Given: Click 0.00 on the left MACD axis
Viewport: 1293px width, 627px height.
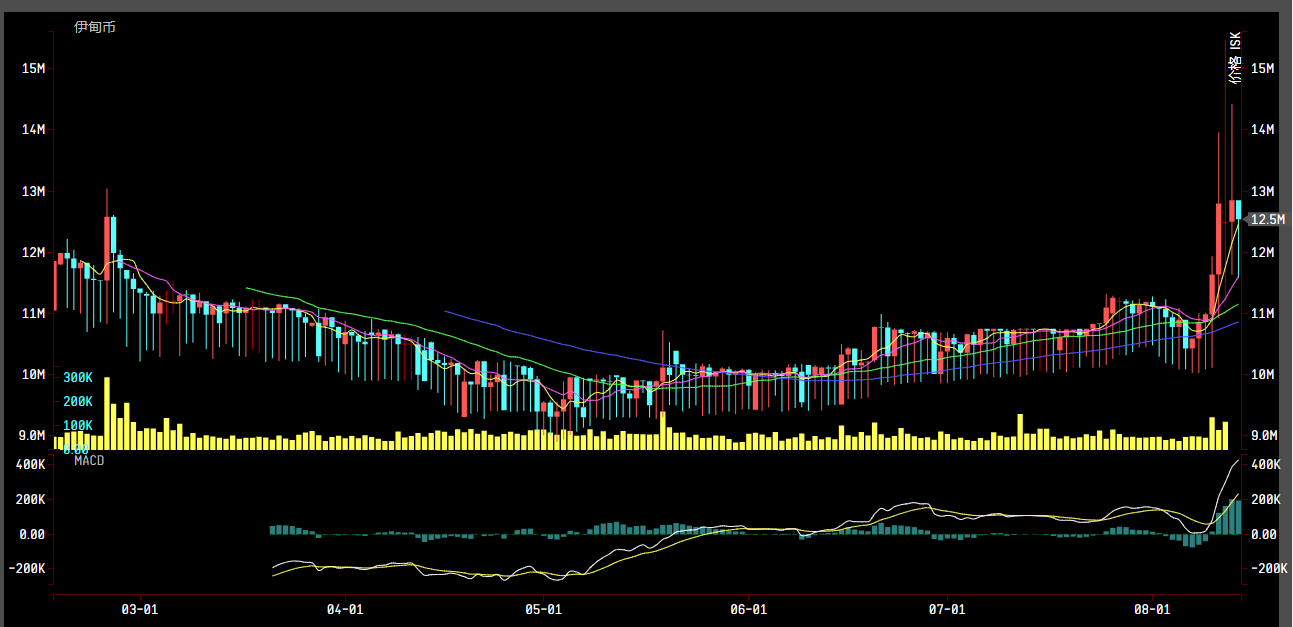Looking at the screenshot, I should 33,534.
